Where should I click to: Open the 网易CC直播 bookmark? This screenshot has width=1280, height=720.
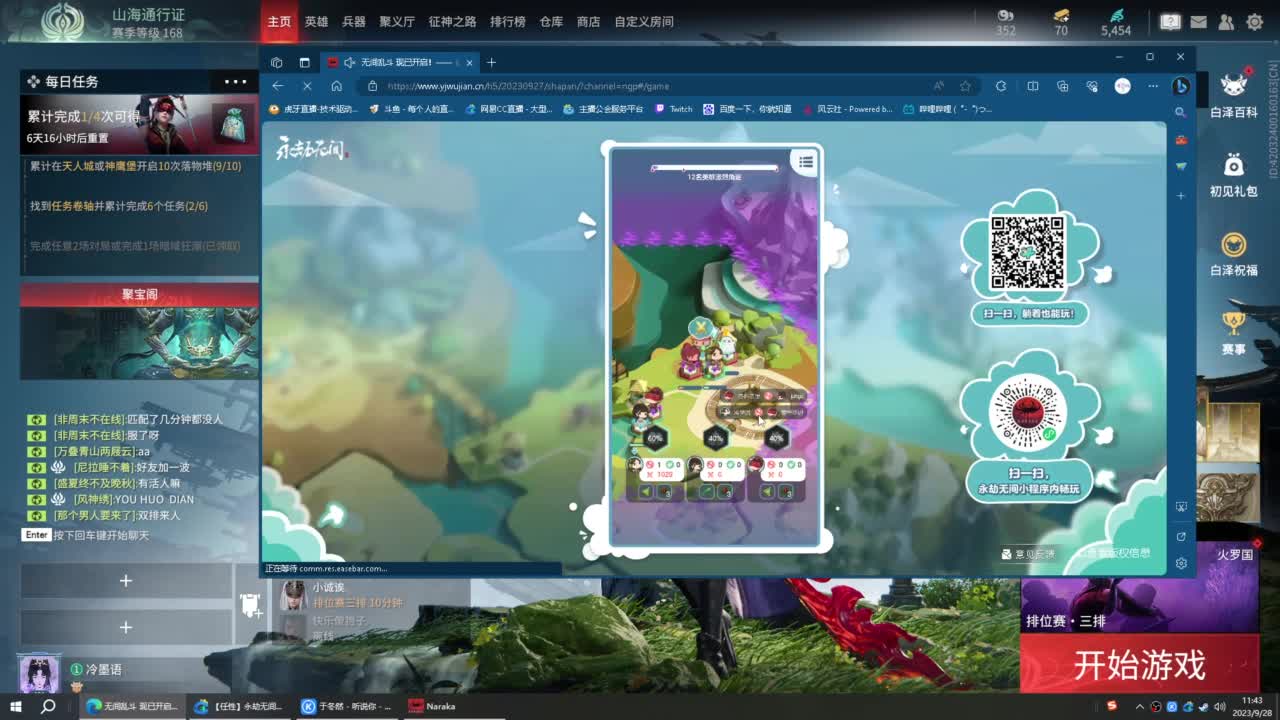point(510,109)
